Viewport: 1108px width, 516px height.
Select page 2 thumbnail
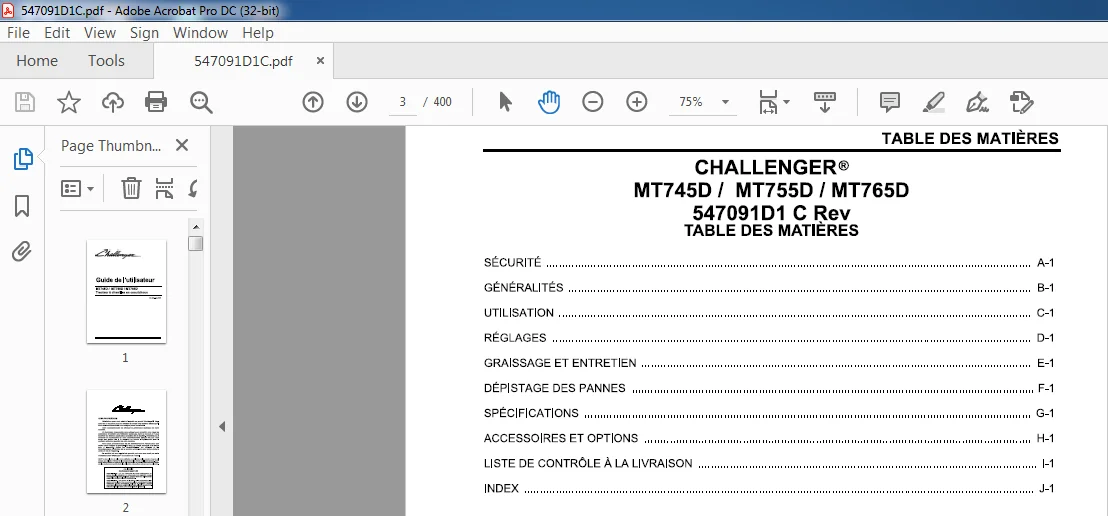[x=126, y=441]
